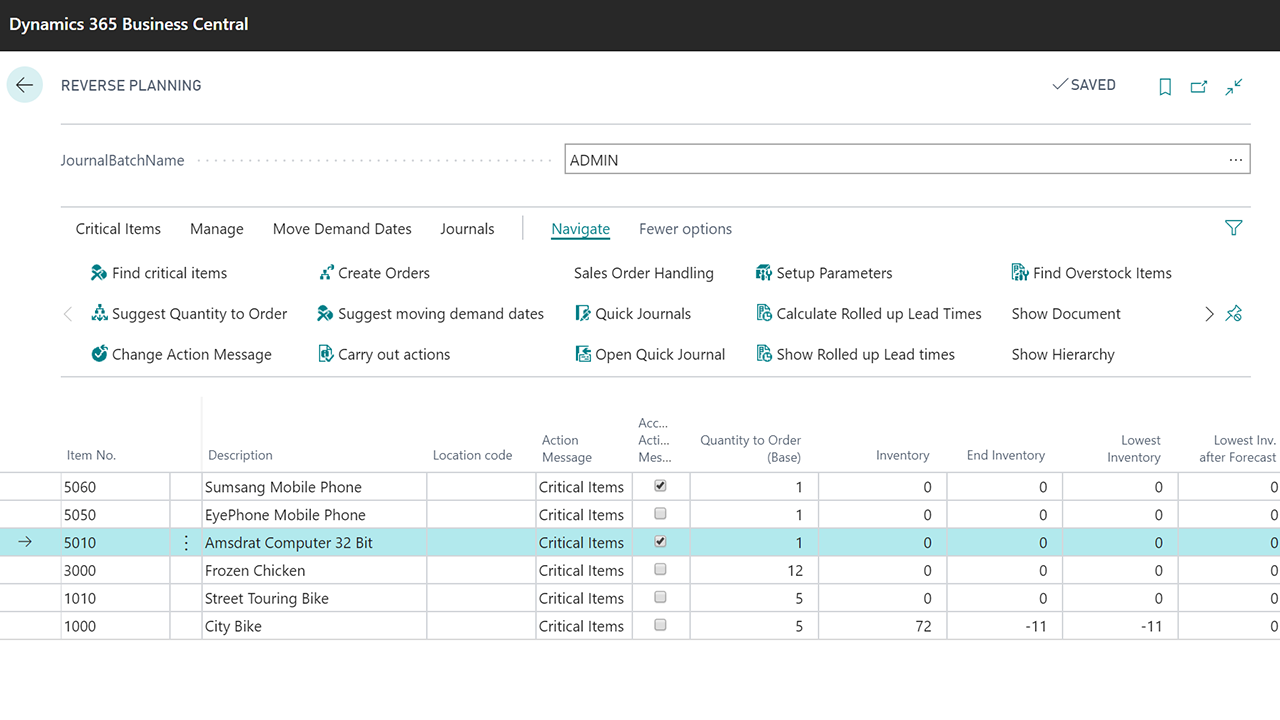This screenshot has height=720, width=1280.
Task: Click the Frozen Chicken description cell
Action: [x=315, y=570]
